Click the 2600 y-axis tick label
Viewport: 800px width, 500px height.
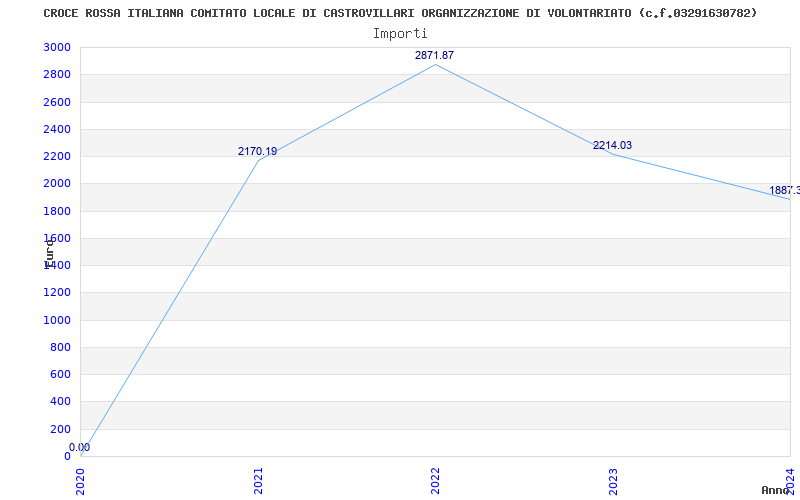click(58, 102)
